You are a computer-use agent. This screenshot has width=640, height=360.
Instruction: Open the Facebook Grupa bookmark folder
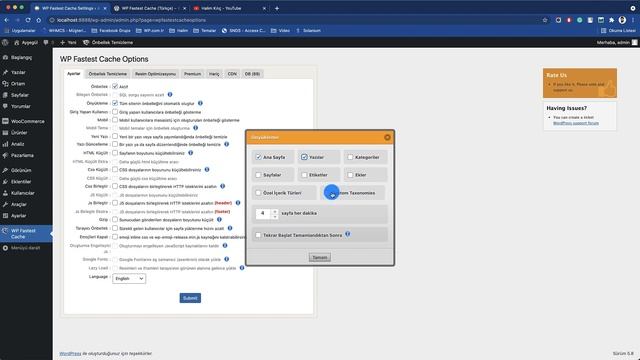point(111,31)
